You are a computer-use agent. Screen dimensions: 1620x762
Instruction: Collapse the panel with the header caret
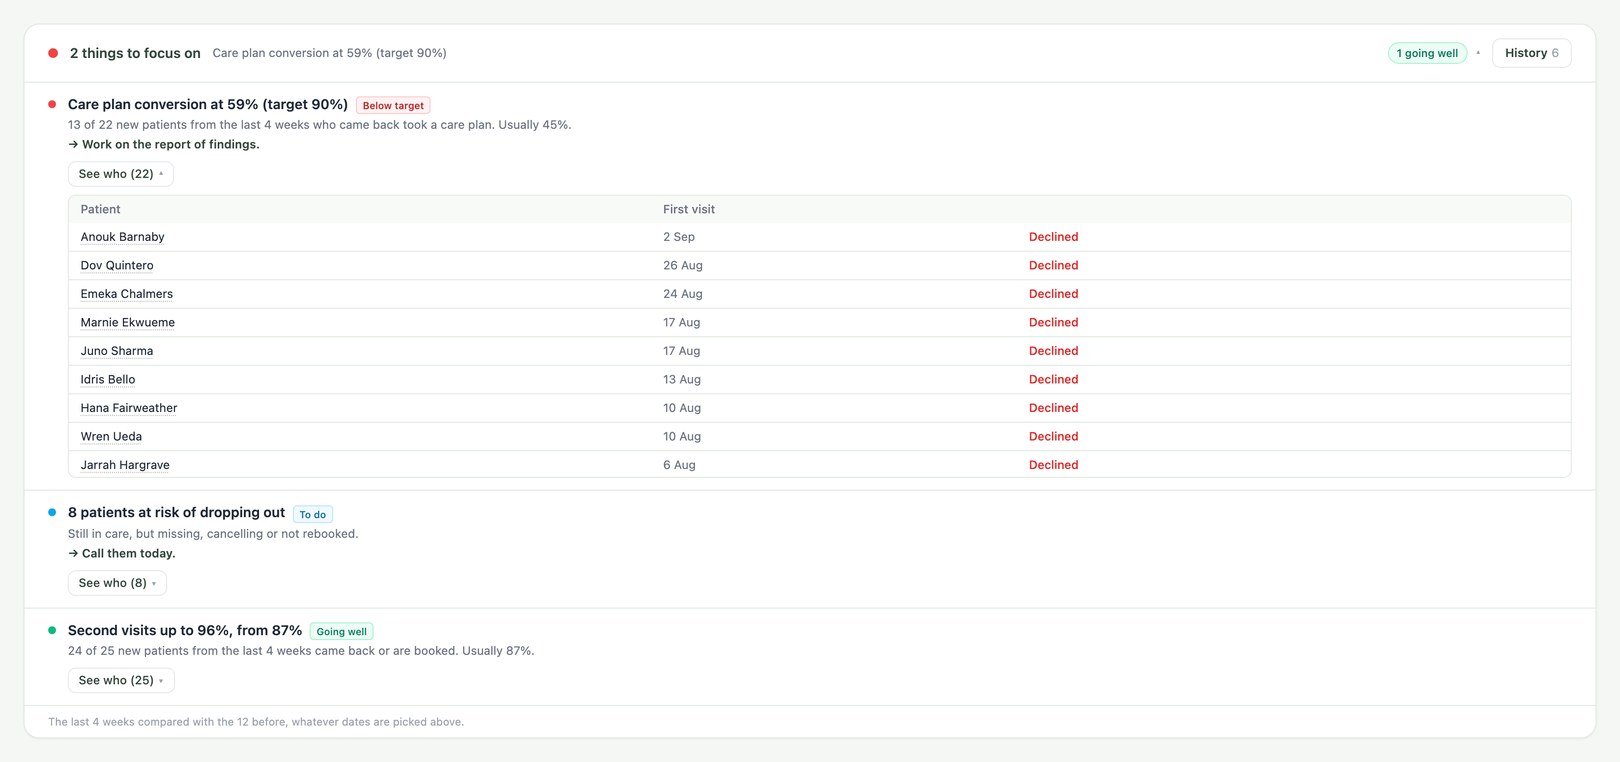pyautogui.click(x=1478, y=53)
